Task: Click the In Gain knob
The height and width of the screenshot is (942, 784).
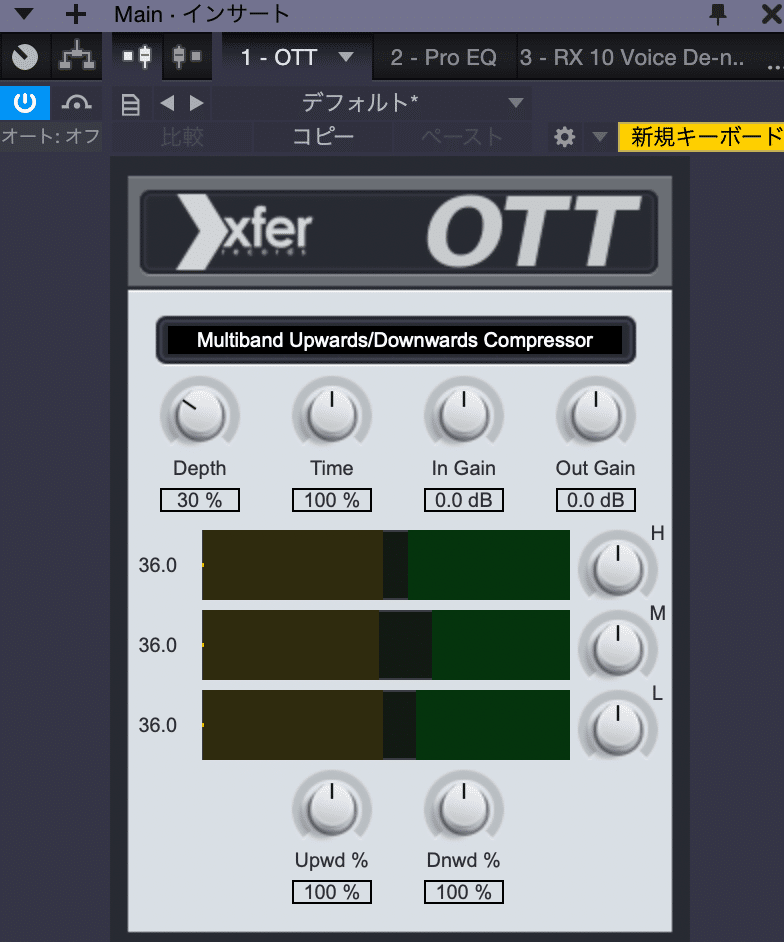Action: pyautogui.click(x=464, y=415)
